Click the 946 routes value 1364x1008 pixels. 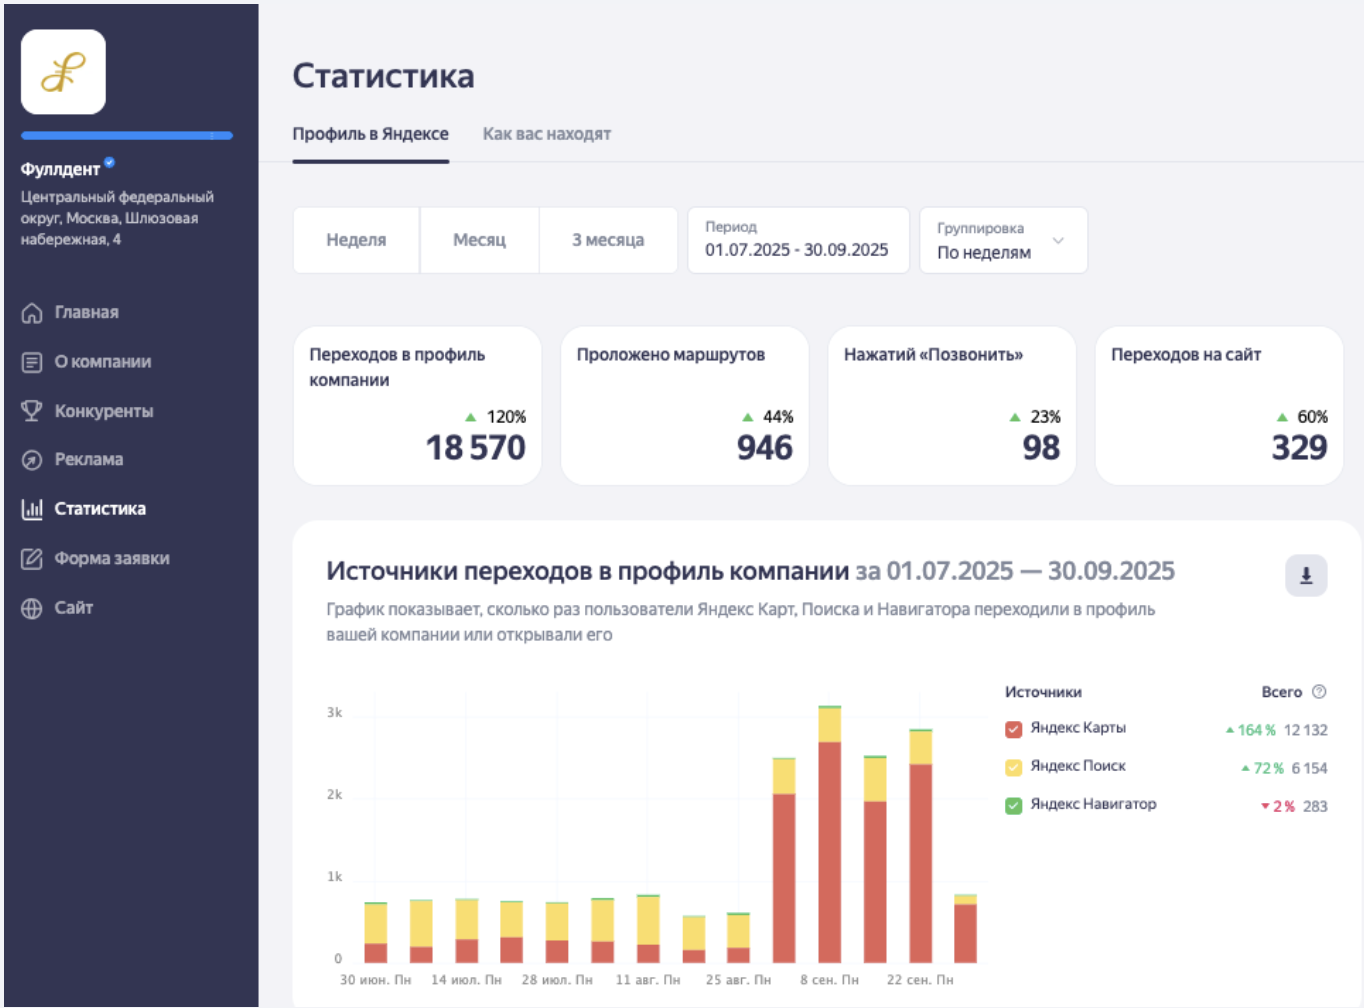click(x=765, y=448)
